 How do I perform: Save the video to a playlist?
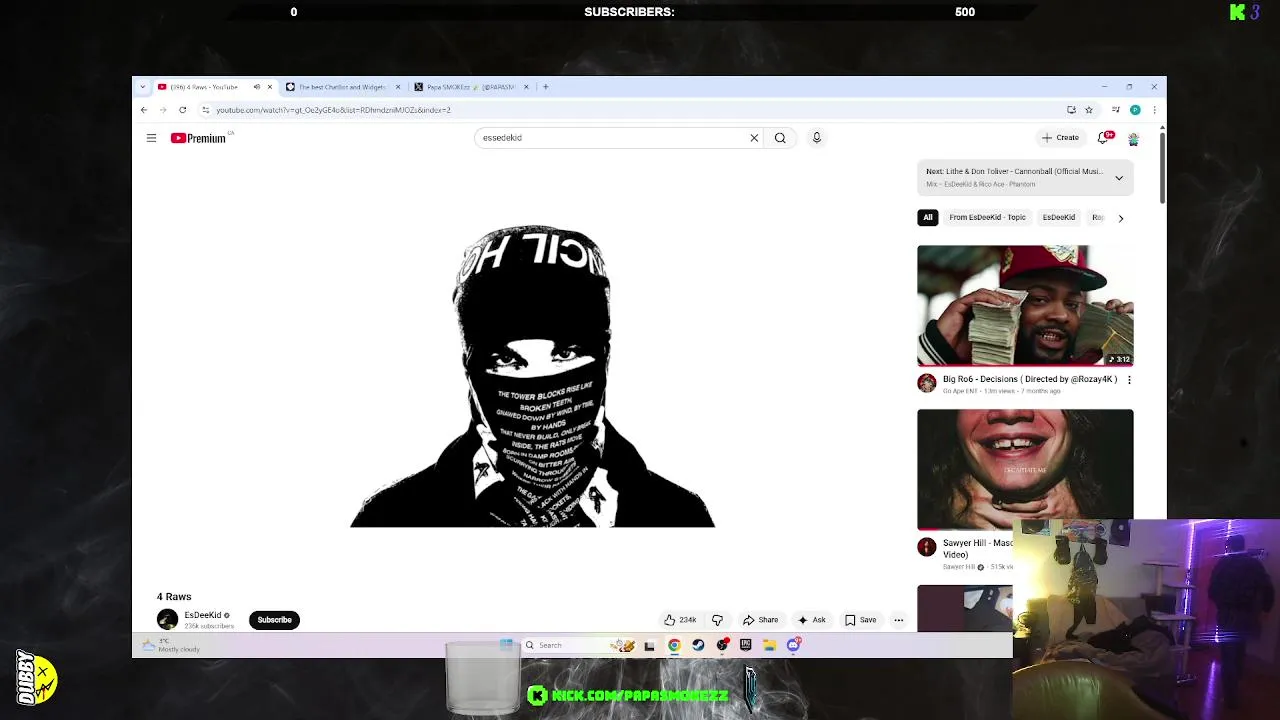click(x=860, y=620)
